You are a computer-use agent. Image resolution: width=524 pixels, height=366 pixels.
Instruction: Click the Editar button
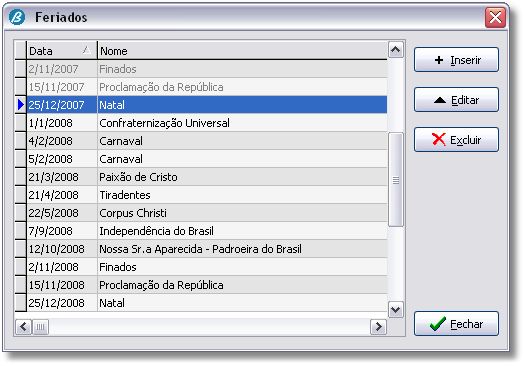coord(456,100)
